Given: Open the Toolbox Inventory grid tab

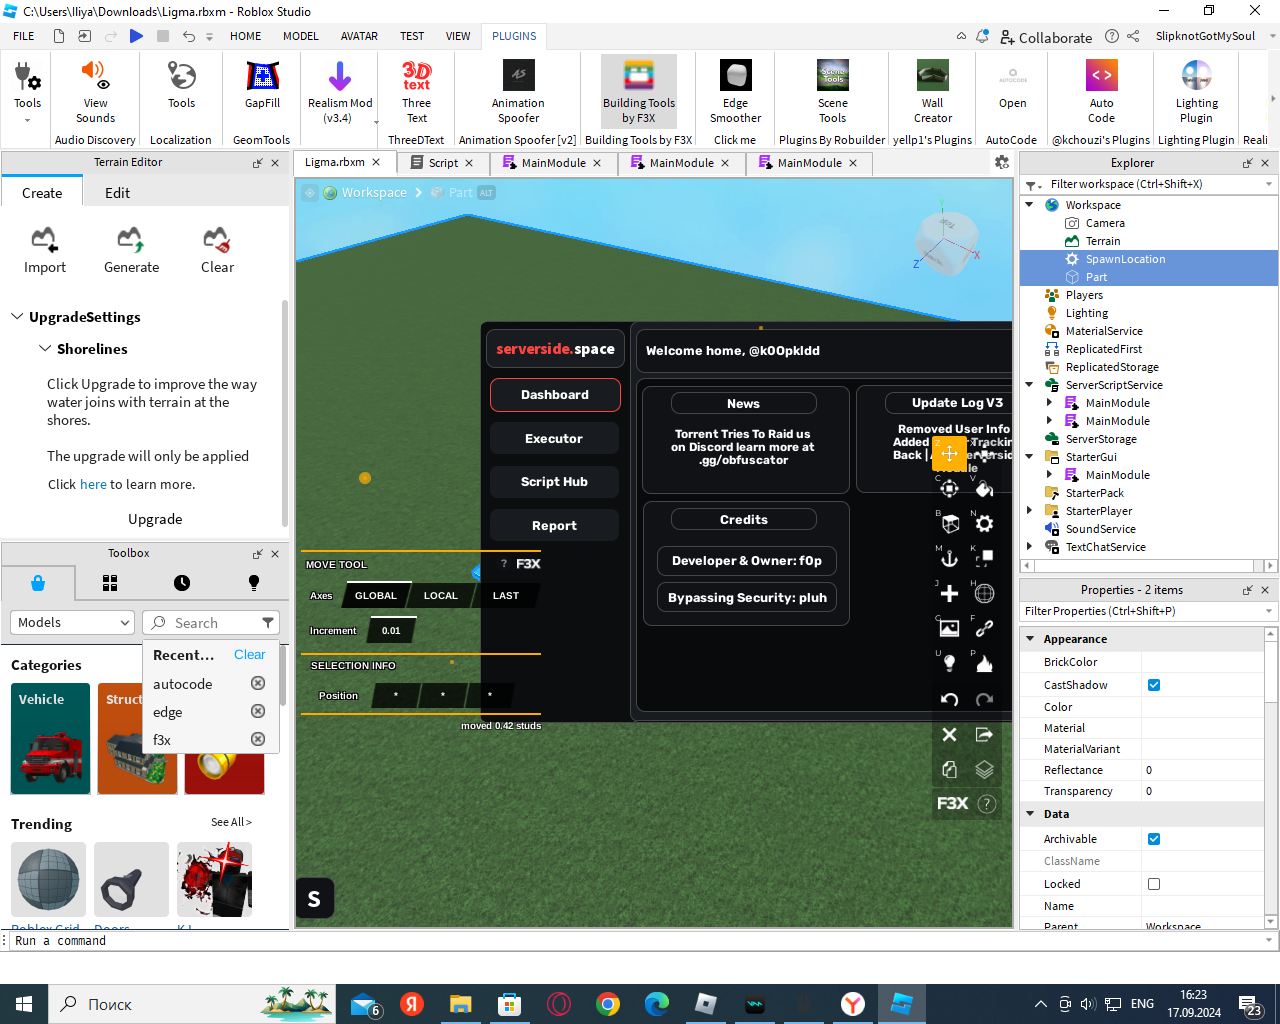Looking at the screenshot, I should (110, 583).
